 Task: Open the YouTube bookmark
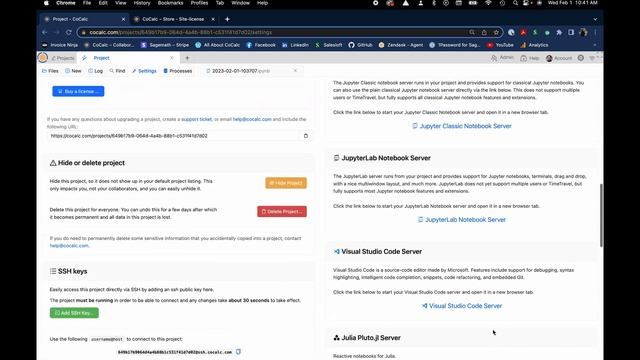point(500,45)
